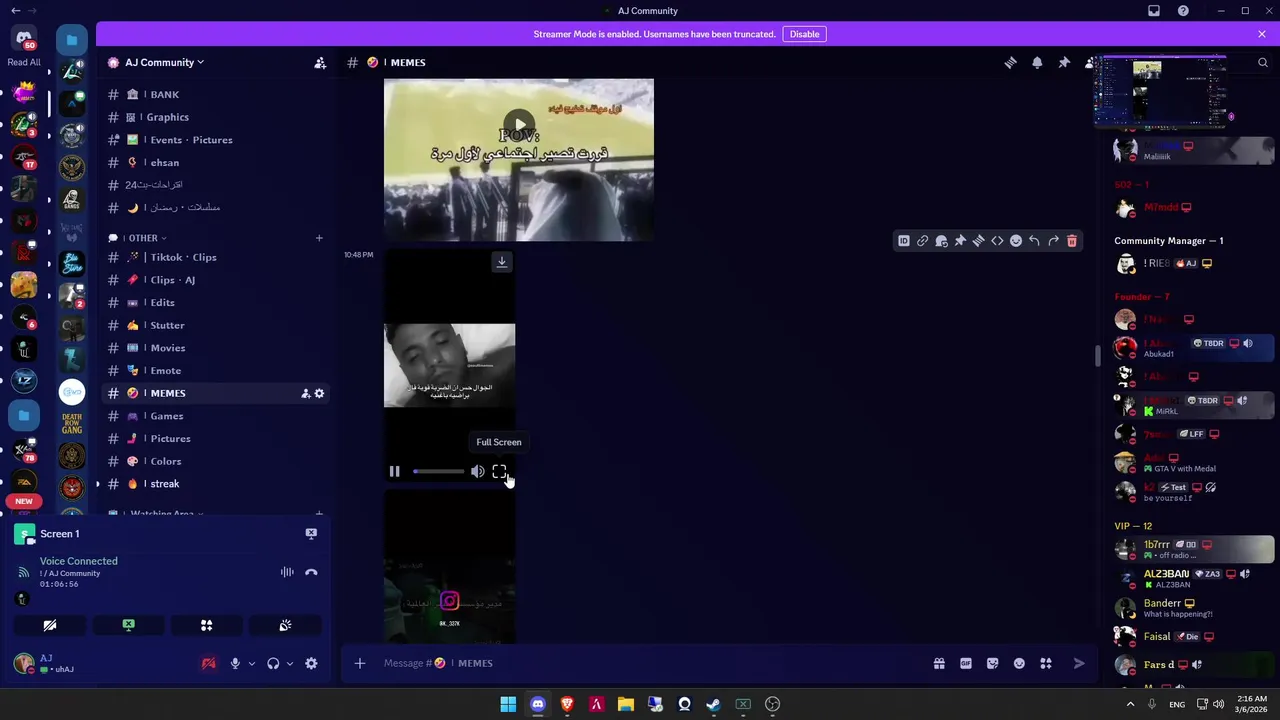
Task: Reply to the message using the reply arrow
Action: click(1034, 241)
